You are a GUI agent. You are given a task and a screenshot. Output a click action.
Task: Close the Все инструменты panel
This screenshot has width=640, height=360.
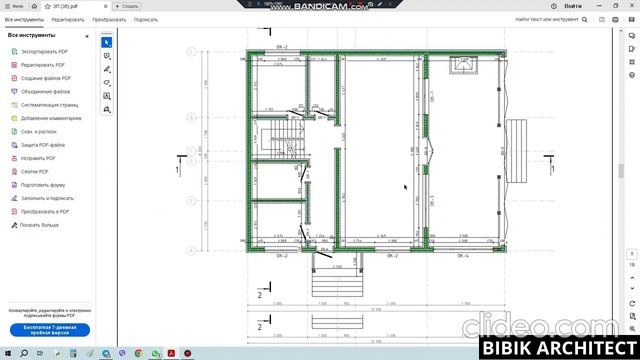pyautogui.click(x=87, y=36)
